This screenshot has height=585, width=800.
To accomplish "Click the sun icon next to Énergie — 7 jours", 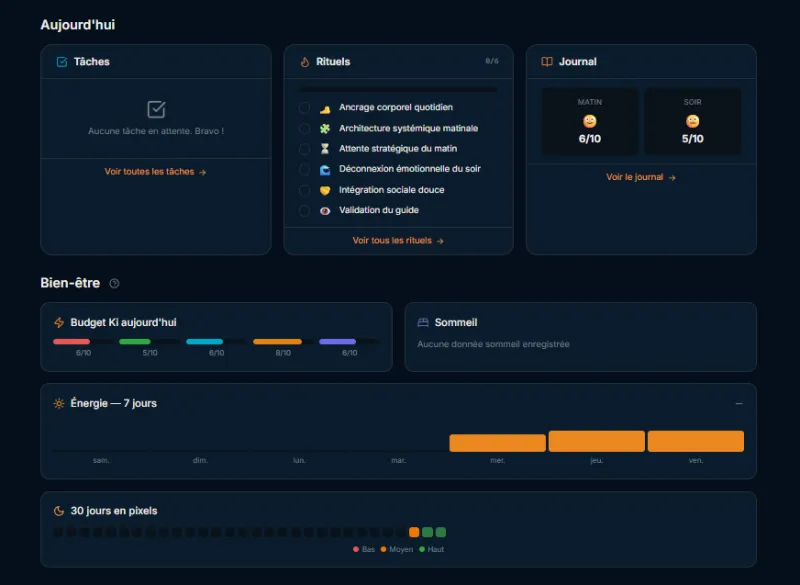I will click(57, 403).
